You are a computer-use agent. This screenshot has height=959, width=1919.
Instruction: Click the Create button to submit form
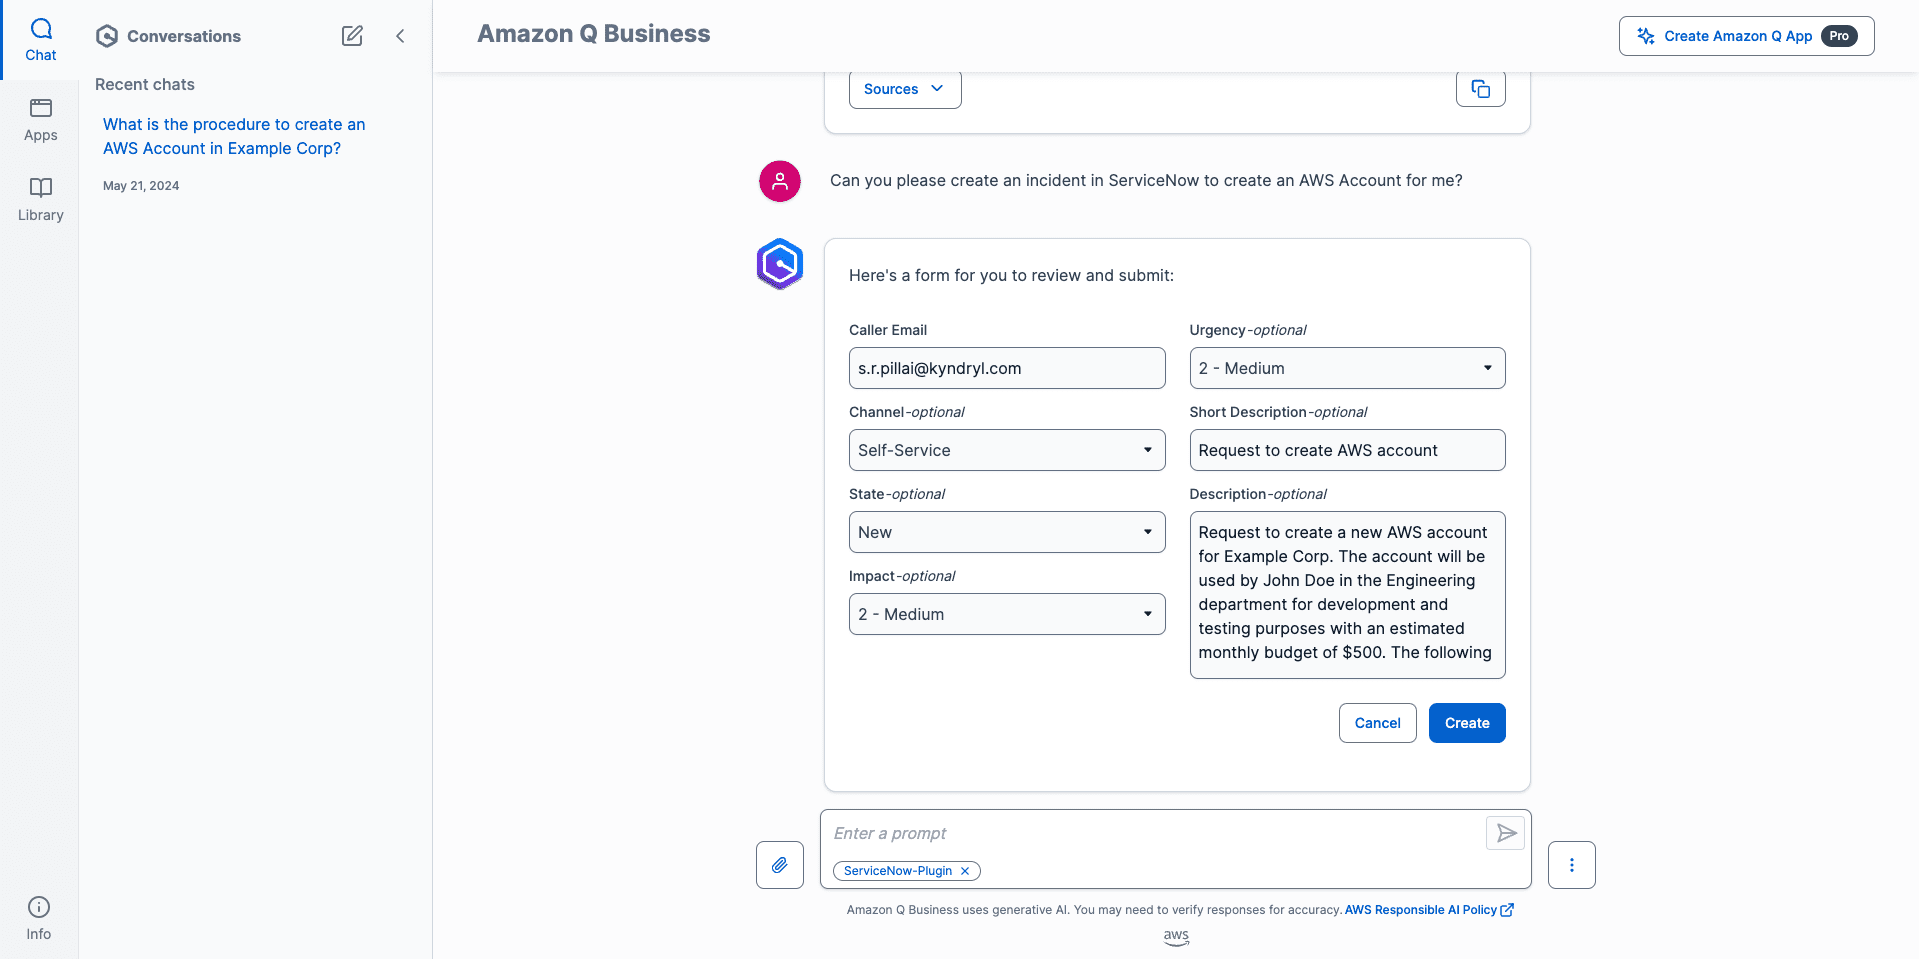1466,723
